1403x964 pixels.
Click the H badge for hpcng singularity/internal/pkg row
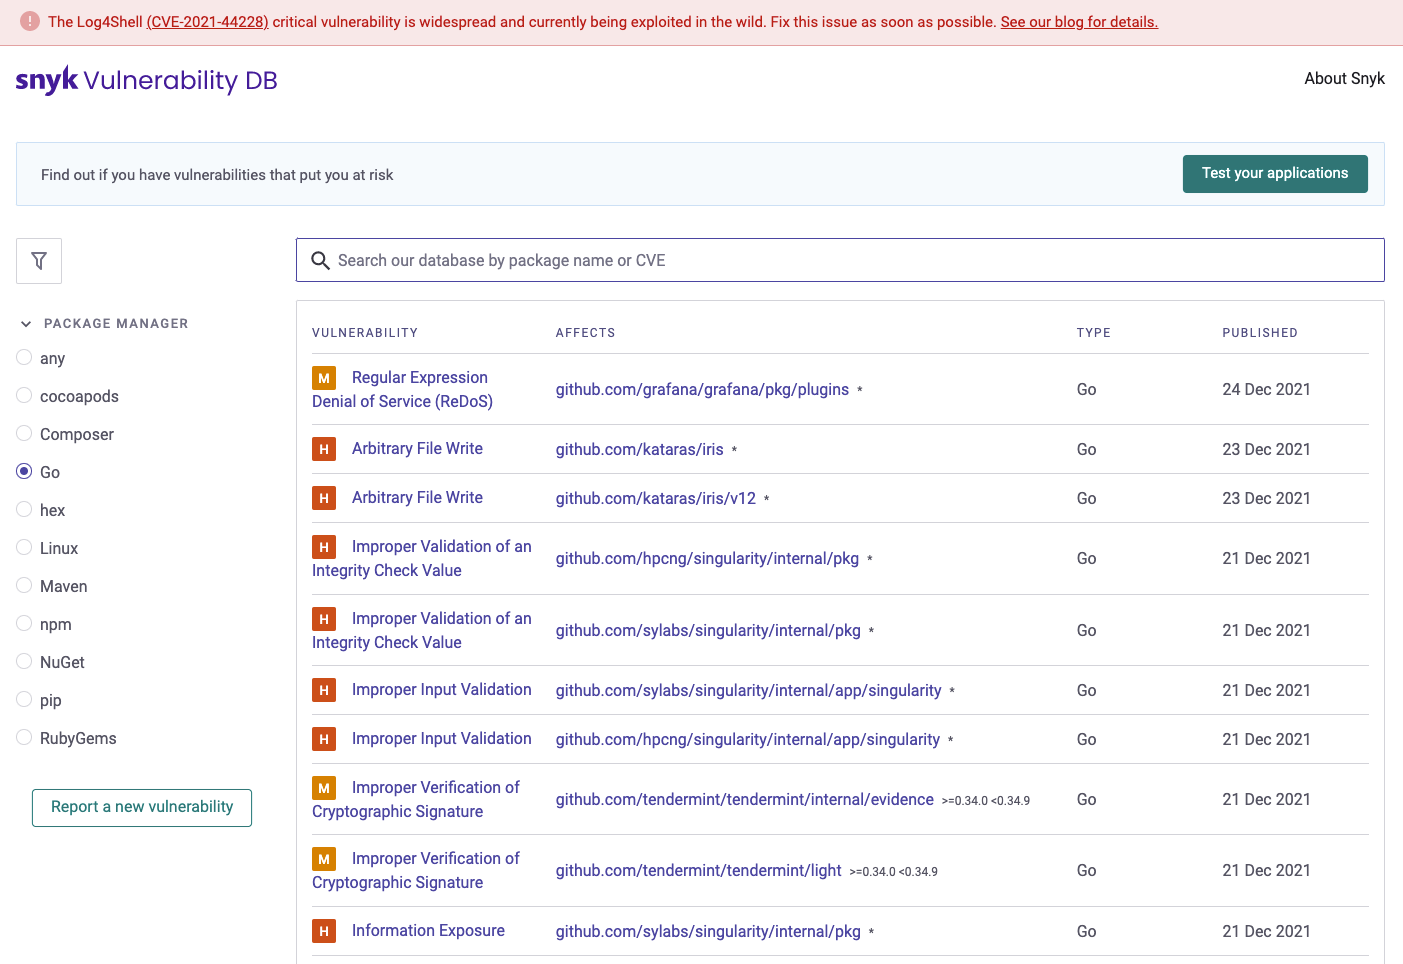[x=324, y=547]
